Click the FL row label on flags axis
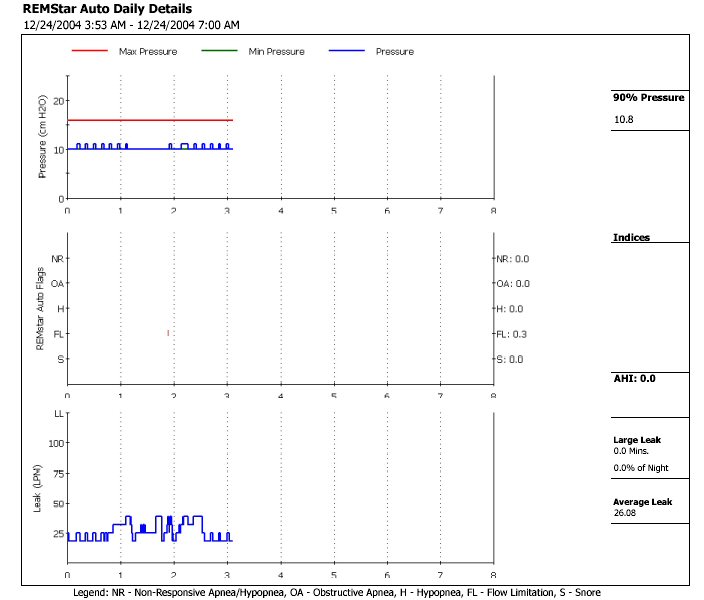704x600 pixels. [58, 334]
